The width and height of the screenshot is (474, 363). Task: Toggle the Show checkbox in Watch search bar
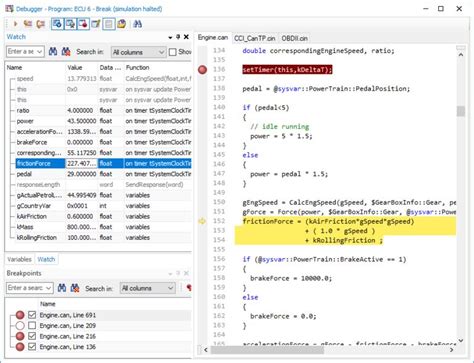173,52
